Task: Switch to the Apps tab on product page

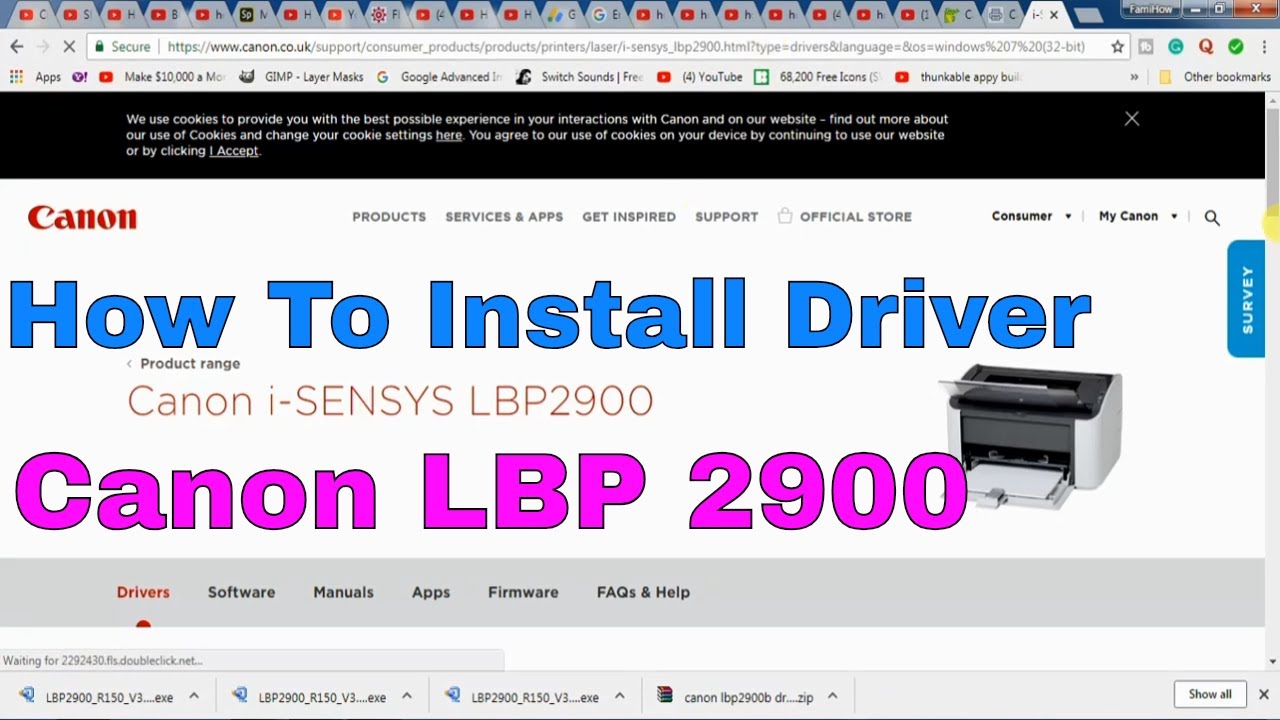Action: pyautogui.click(x=431, y=592)
